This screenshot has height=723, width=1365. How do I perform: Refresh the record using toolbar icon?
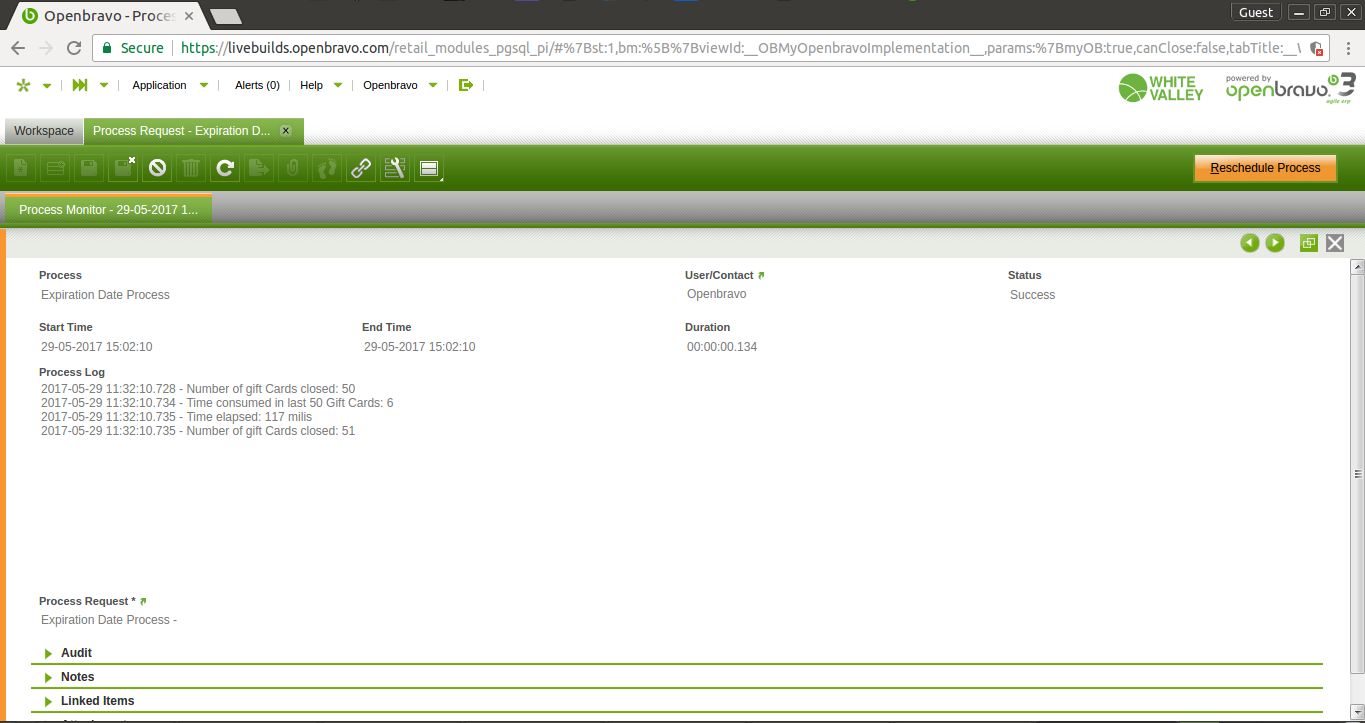tap(225, 168)
